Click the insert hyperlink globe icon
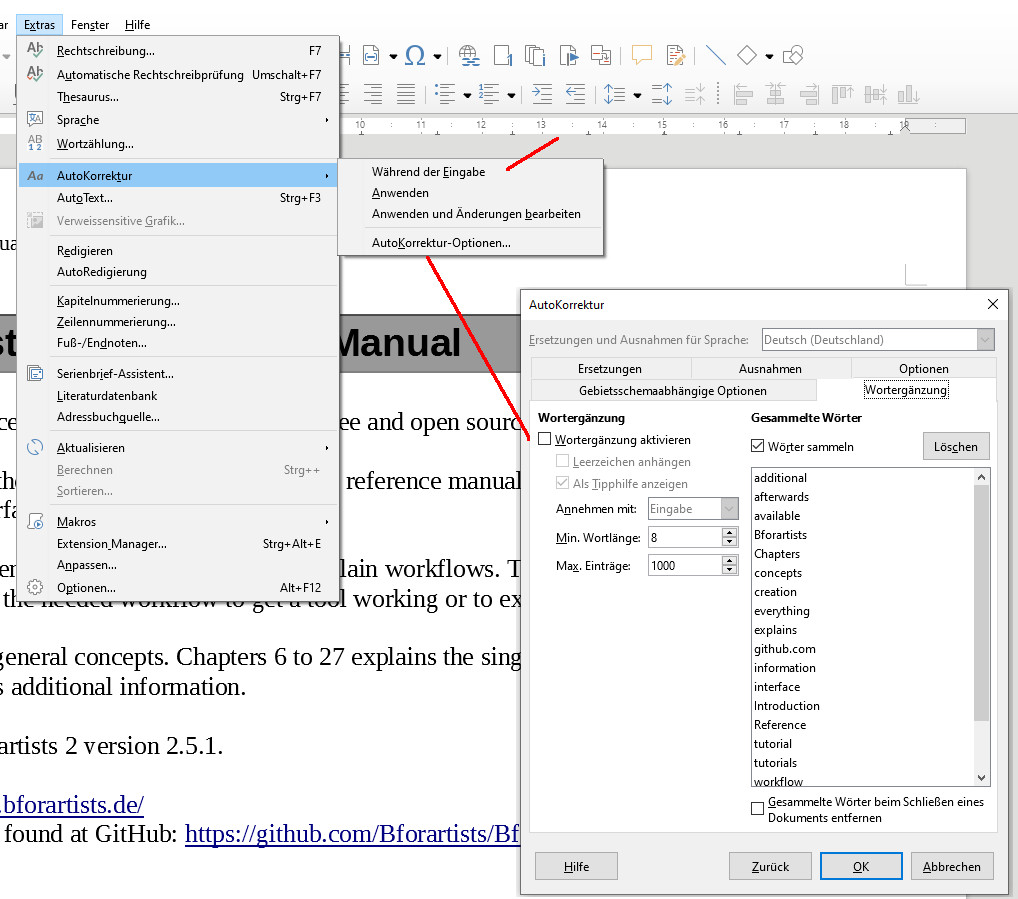The image size is (1018, 899). [469, 54]
